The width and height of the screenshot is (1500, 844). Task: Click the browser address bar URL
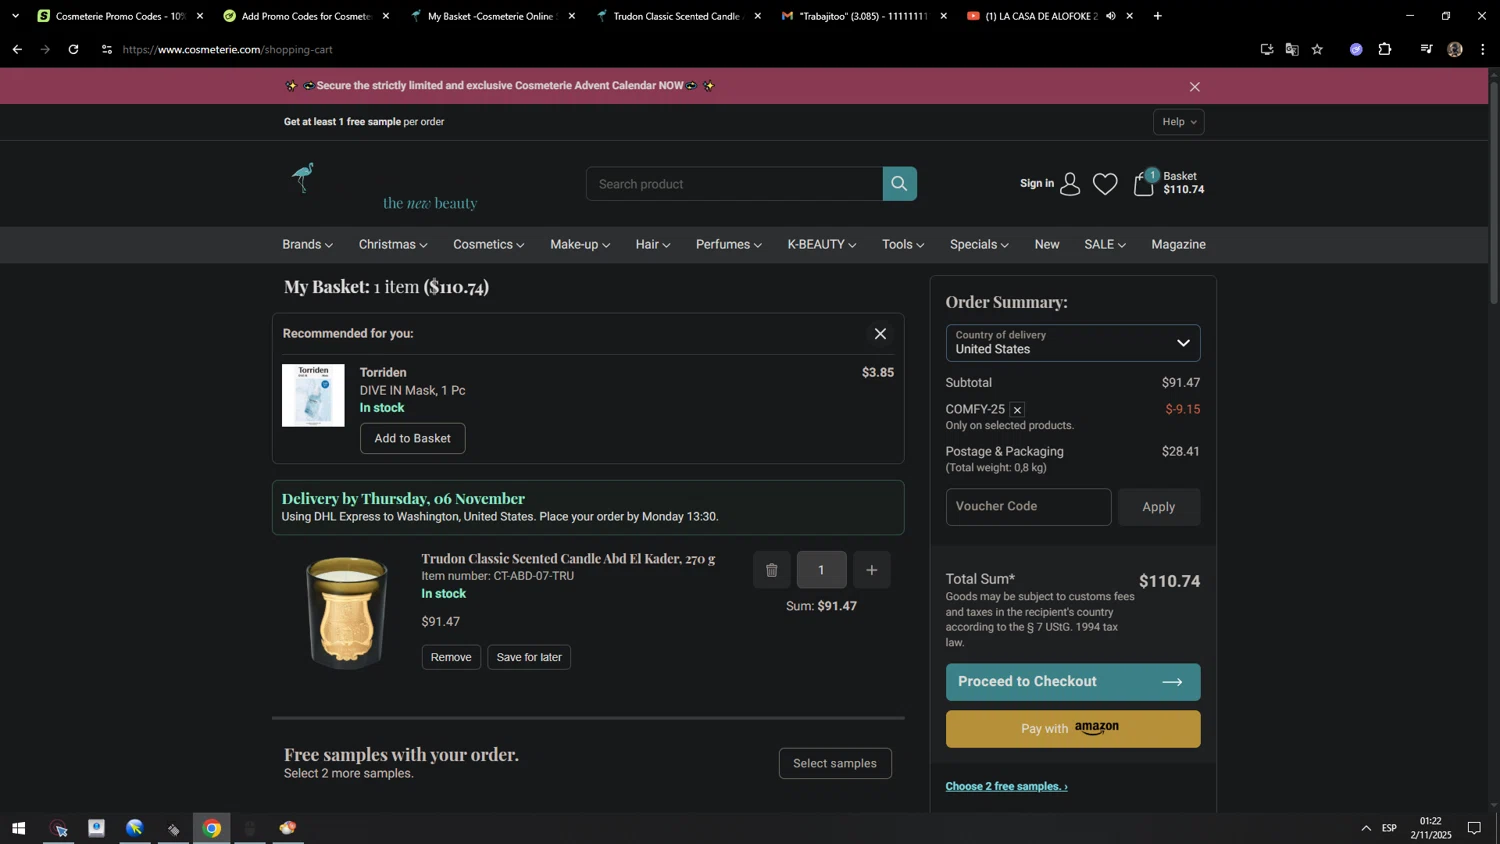point(228,49)
